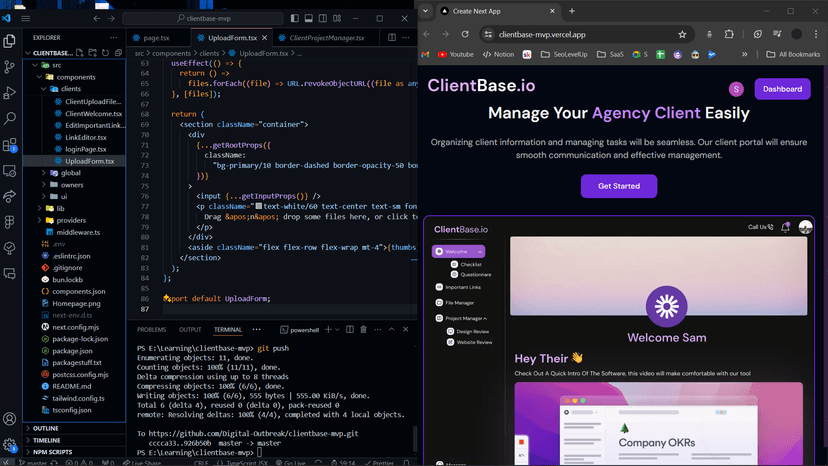The width and height of the screenshot is (828, 466).
Task: Bookmark this page with star icon
Action: pos(682,34)
